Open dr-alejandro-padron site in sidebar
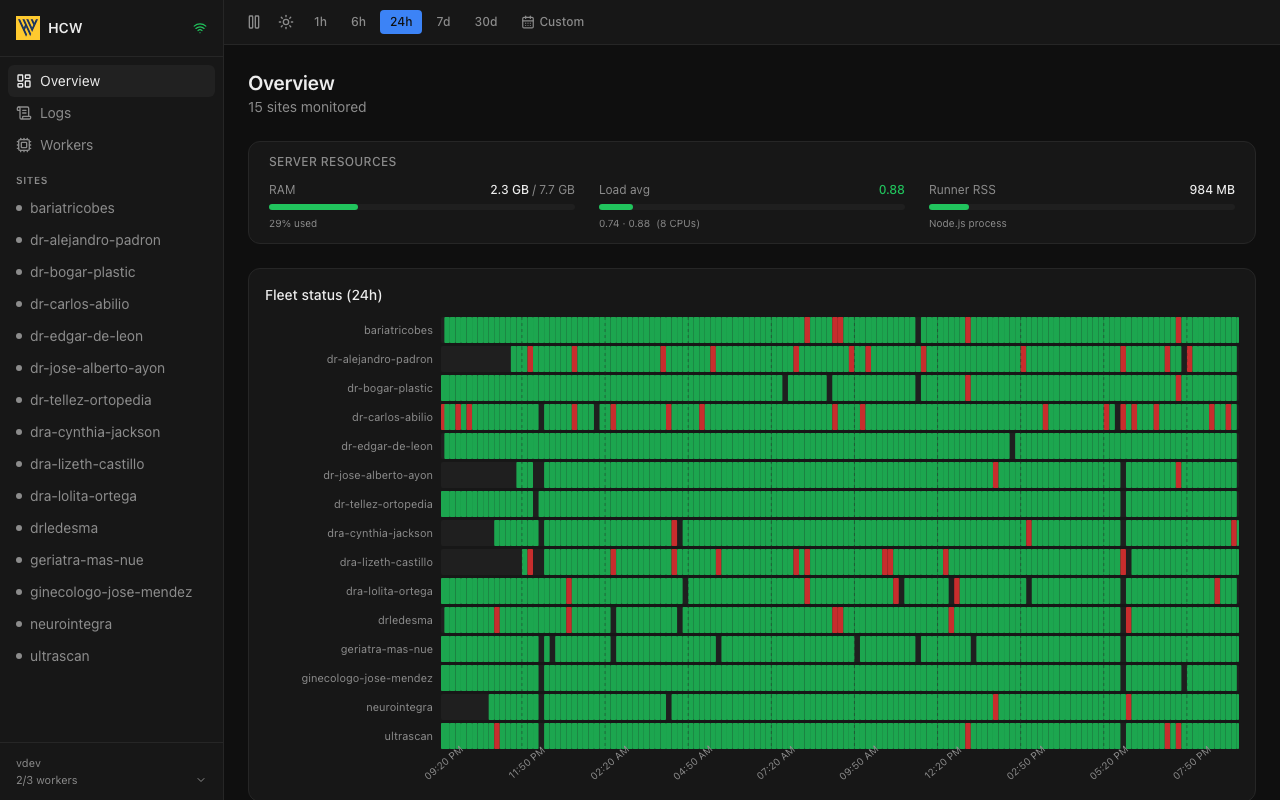Screen dimensions: 1280x800 [x=111, y=240]
